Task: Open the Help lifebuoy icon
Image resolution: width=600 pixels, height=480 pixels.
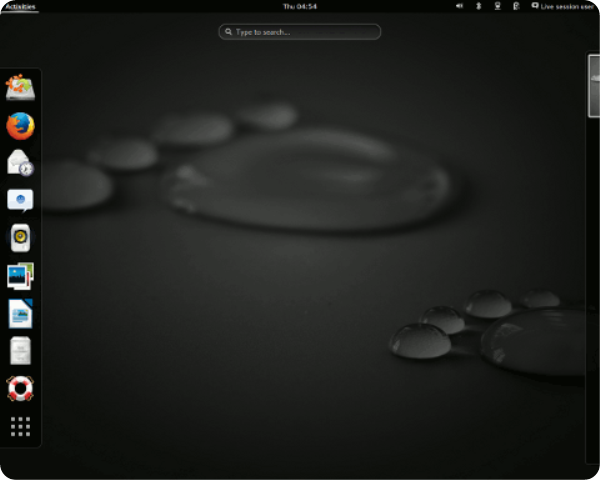Action: 20,389
